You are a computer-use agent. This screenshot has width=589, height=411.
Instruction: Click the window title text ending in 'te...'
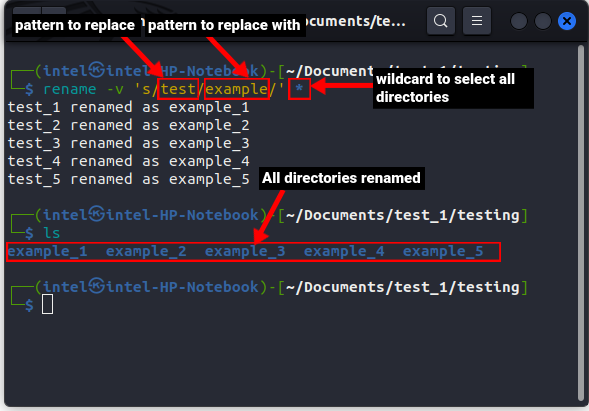(356, 21)
